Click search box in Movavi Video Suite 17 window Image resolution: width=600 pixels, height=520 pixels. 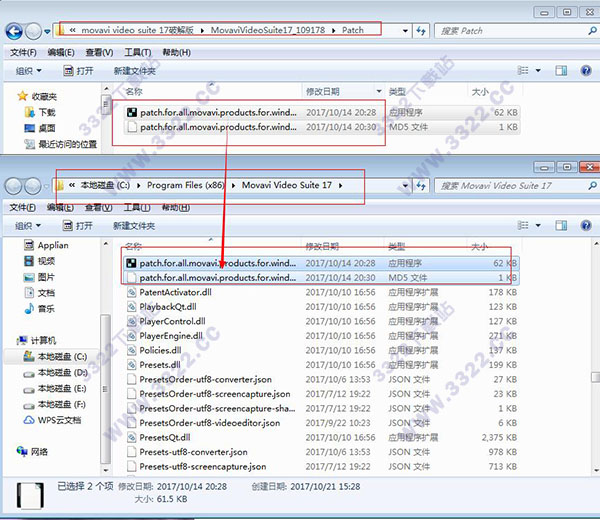[x=516, y=186]
